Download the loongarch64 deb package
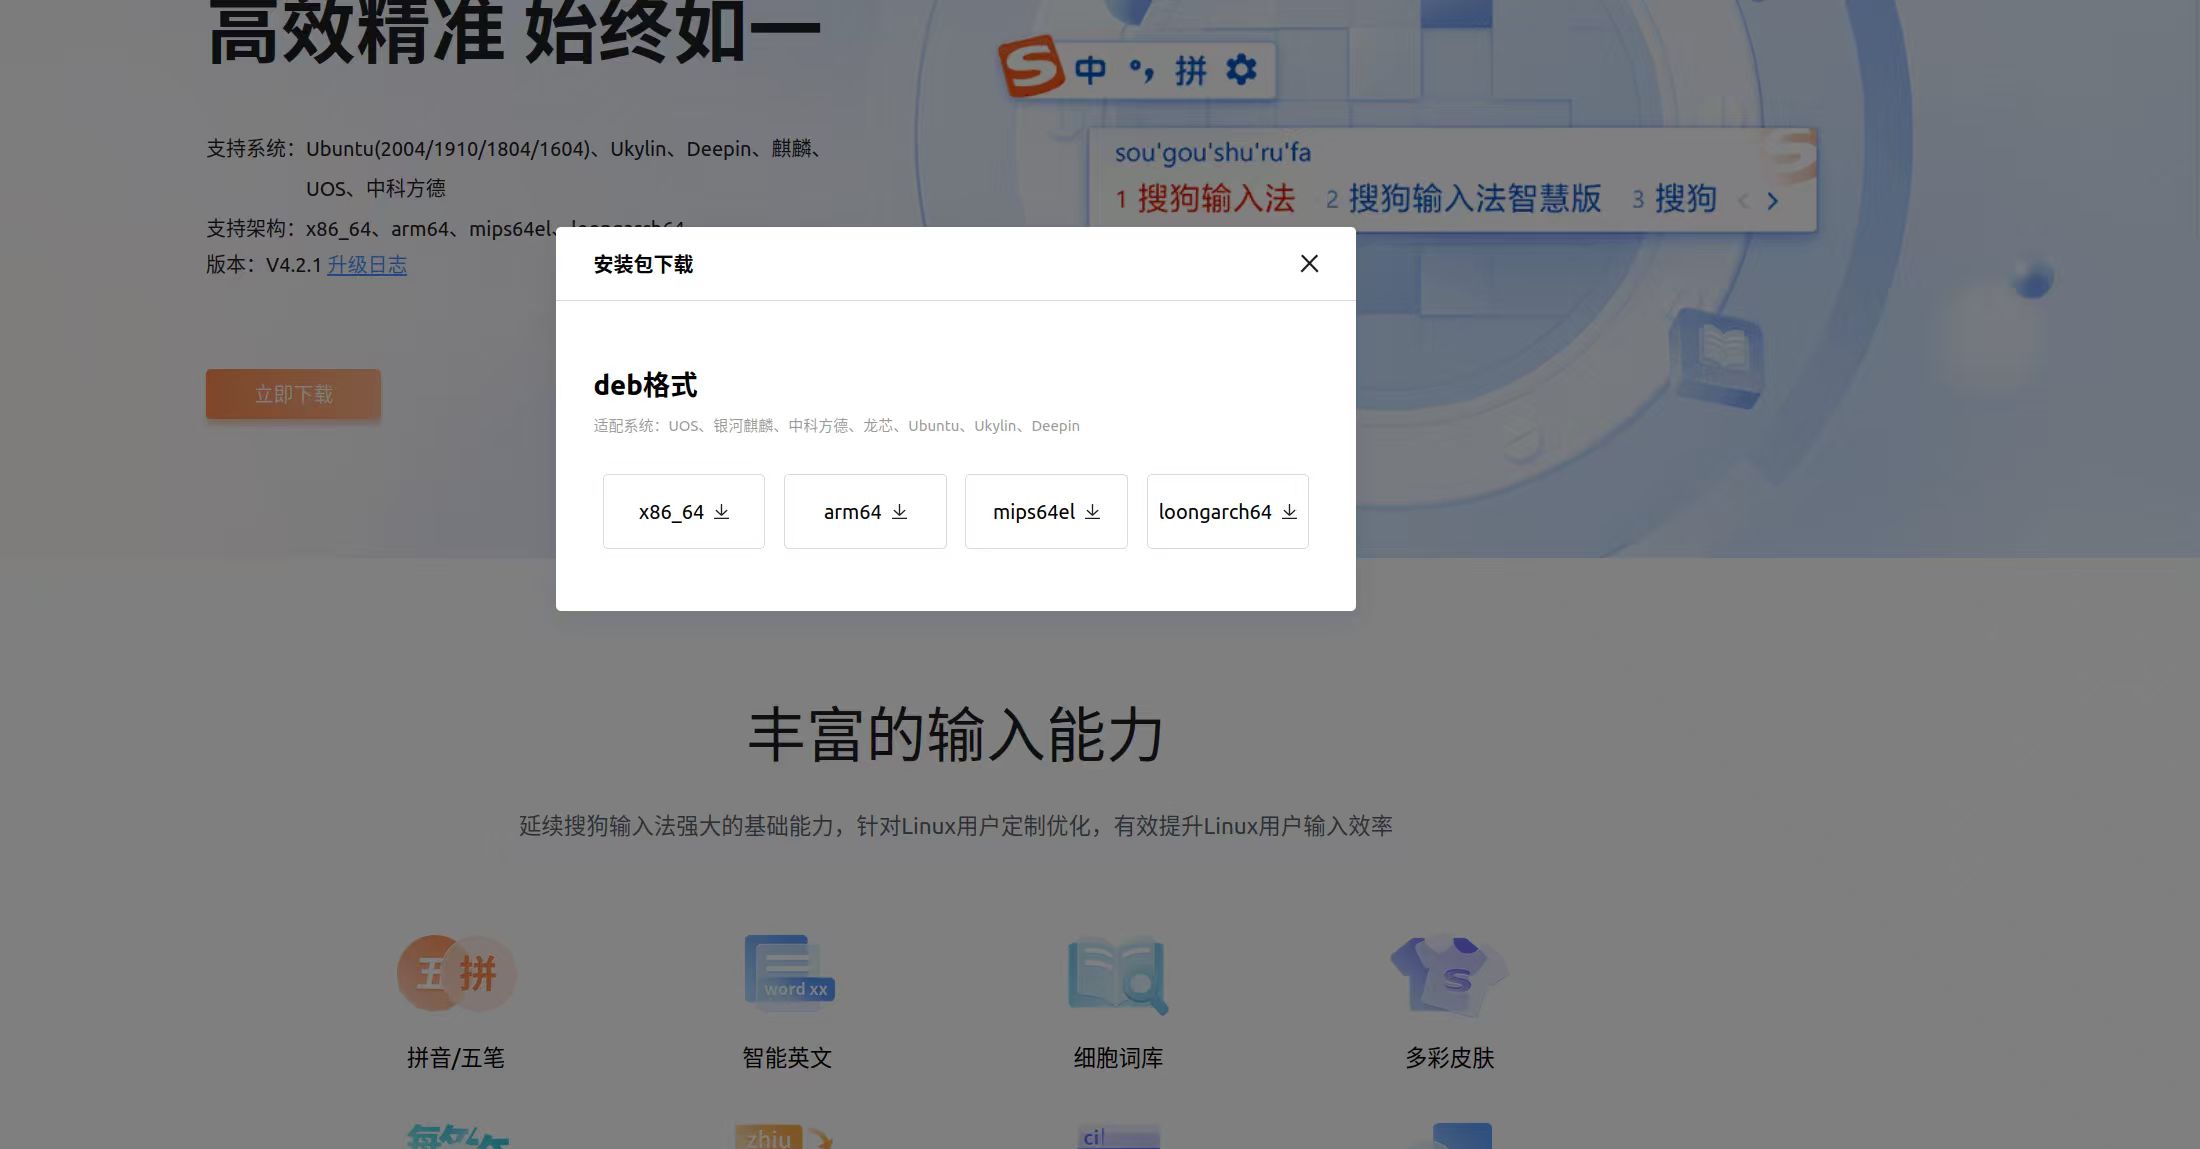The image size is (2200, 1149). [1228, 512]
